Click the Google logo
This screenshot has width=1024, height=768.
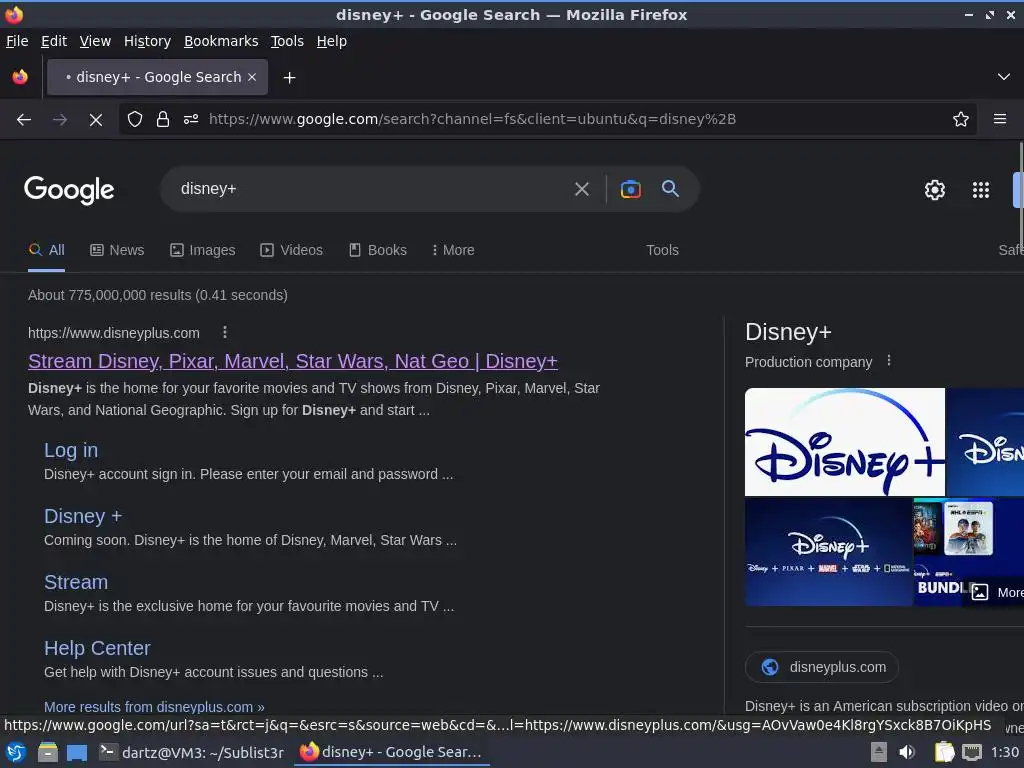pos(69,190)
